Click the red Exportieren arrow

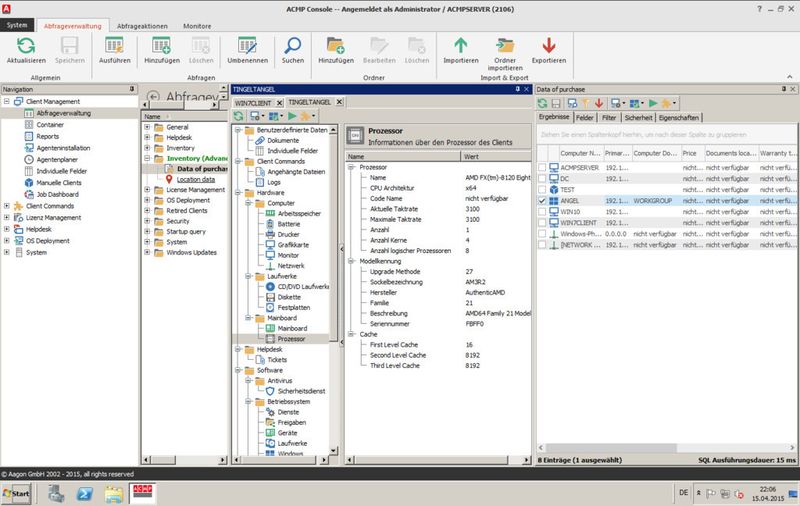click(x=548, y=46)
